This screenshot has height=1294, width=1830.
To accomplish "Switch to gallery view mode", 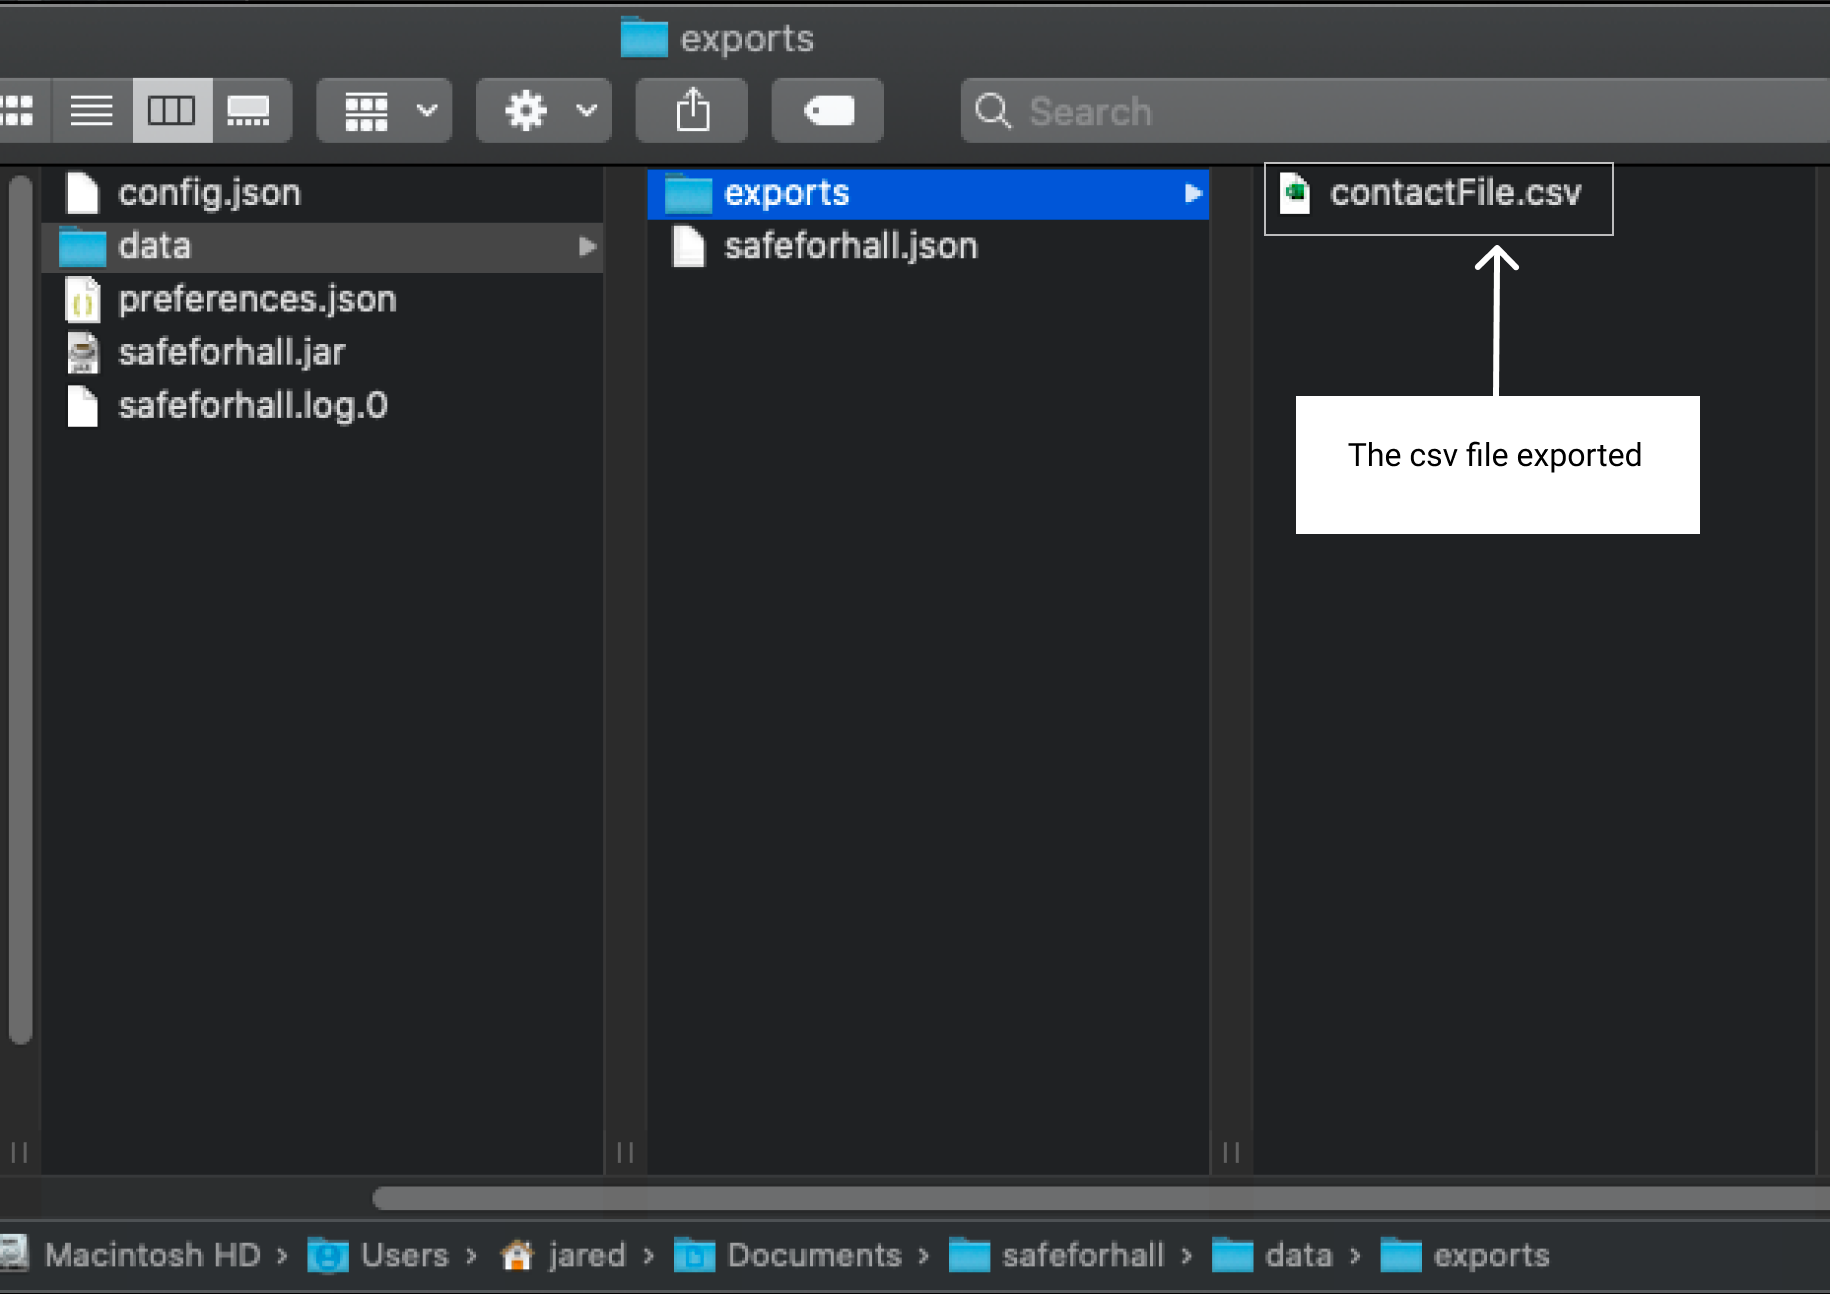I will [249, 110].
